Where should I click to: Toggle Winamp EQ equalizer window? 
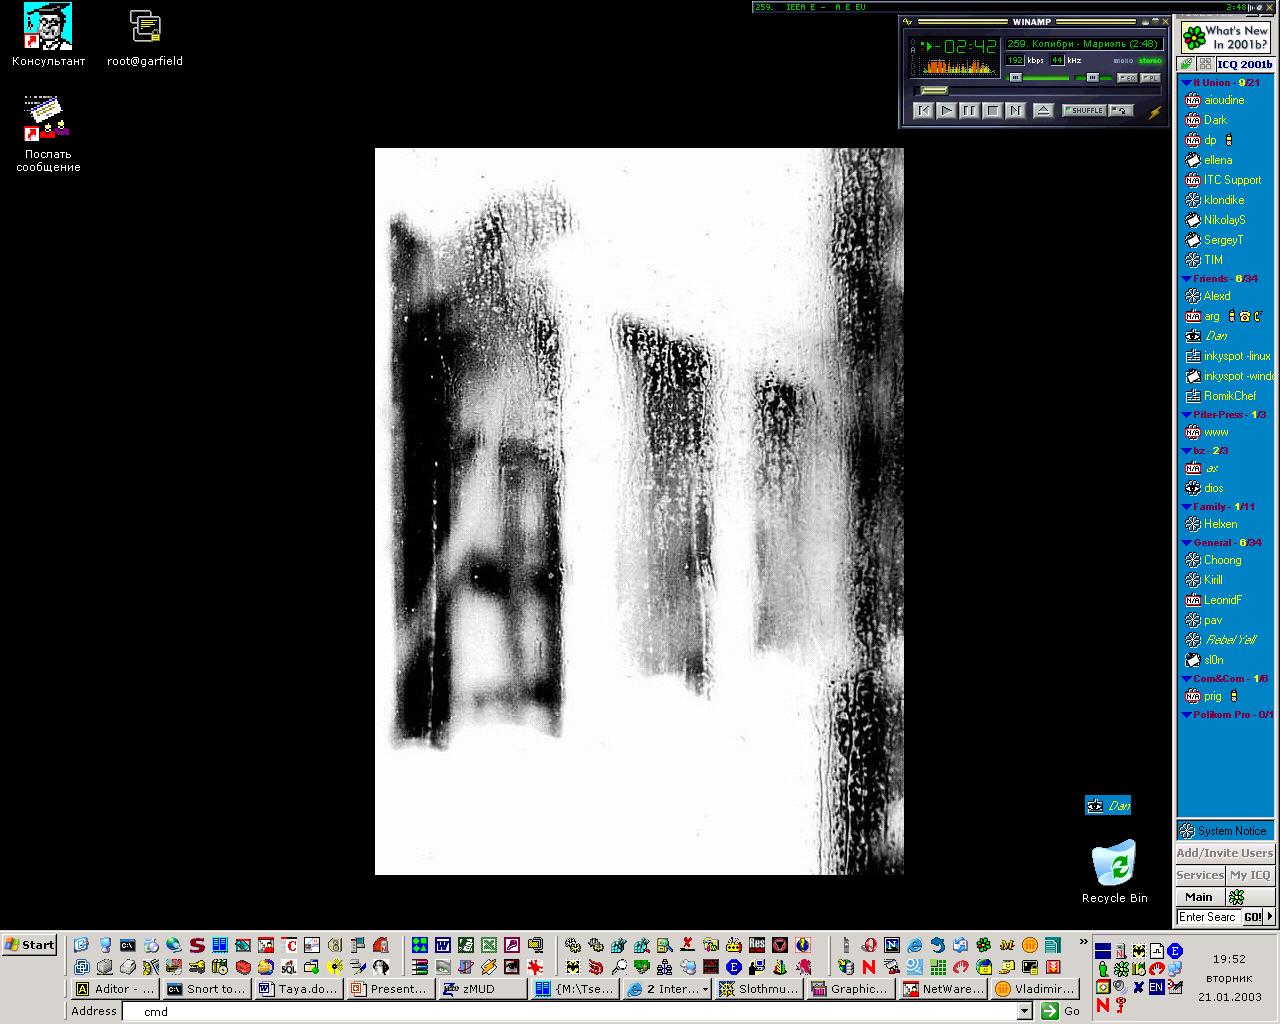(x=1128, y=78)
